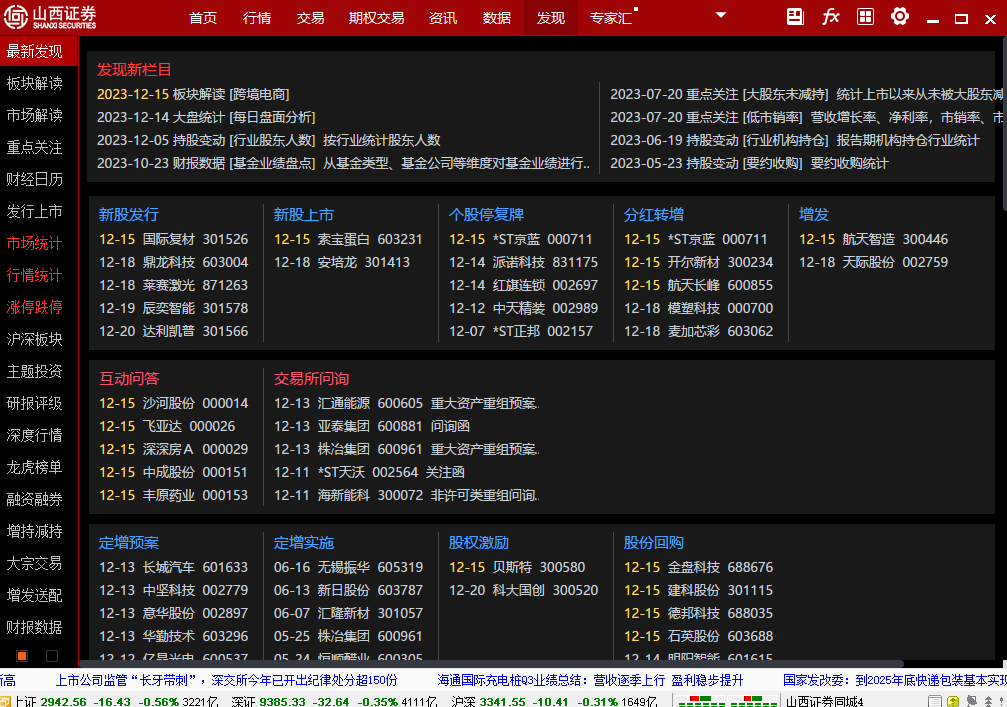
Task: Click the gray network connection status icon
Action: tap(972, 701)
